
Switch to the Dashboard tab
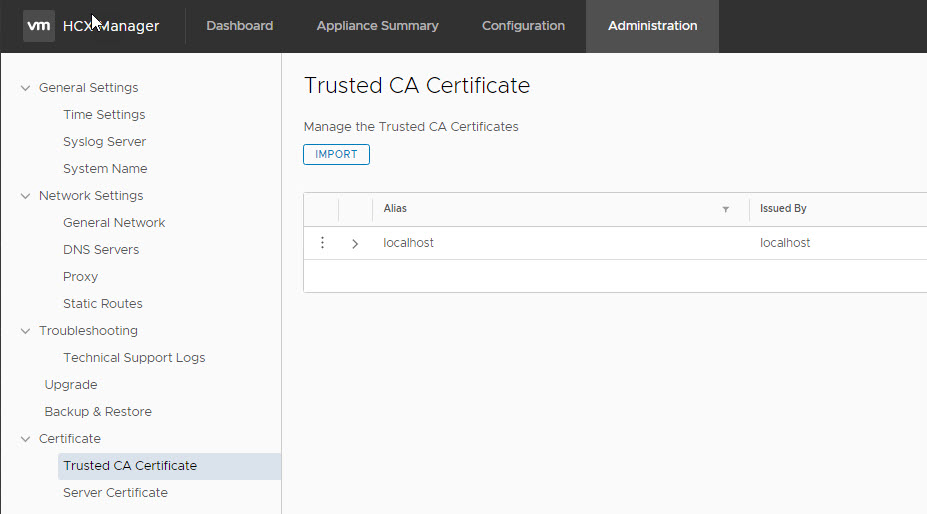[239, 26]
